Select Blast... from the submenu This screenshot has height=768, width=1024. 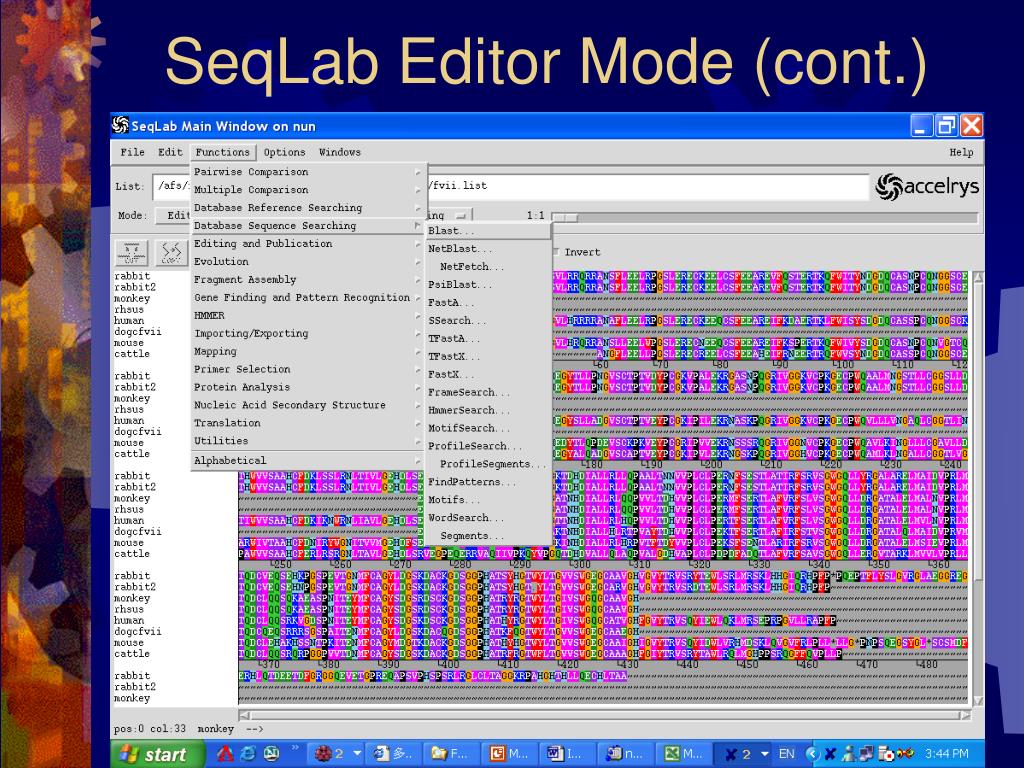click(x=488, y=231)
